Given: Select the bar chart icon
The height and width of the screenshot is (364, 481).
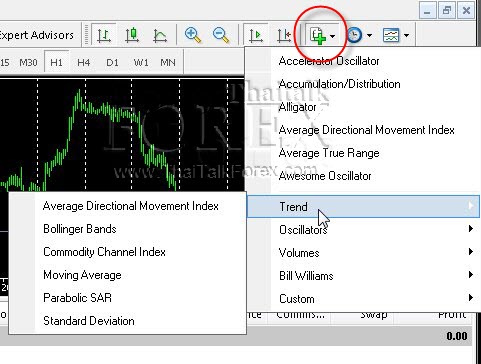Looking at the screenshot, I should pos(104,35).
